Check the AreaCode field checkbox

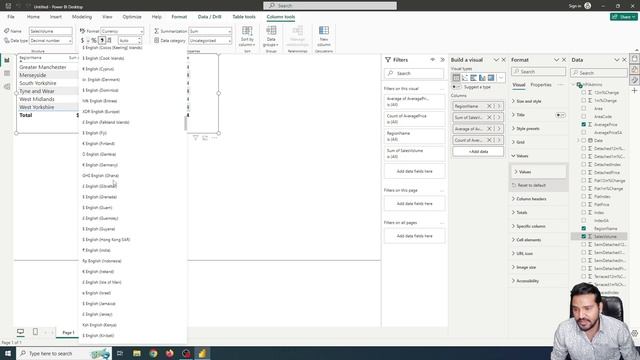pyautogui.click(x=584, y=117)
